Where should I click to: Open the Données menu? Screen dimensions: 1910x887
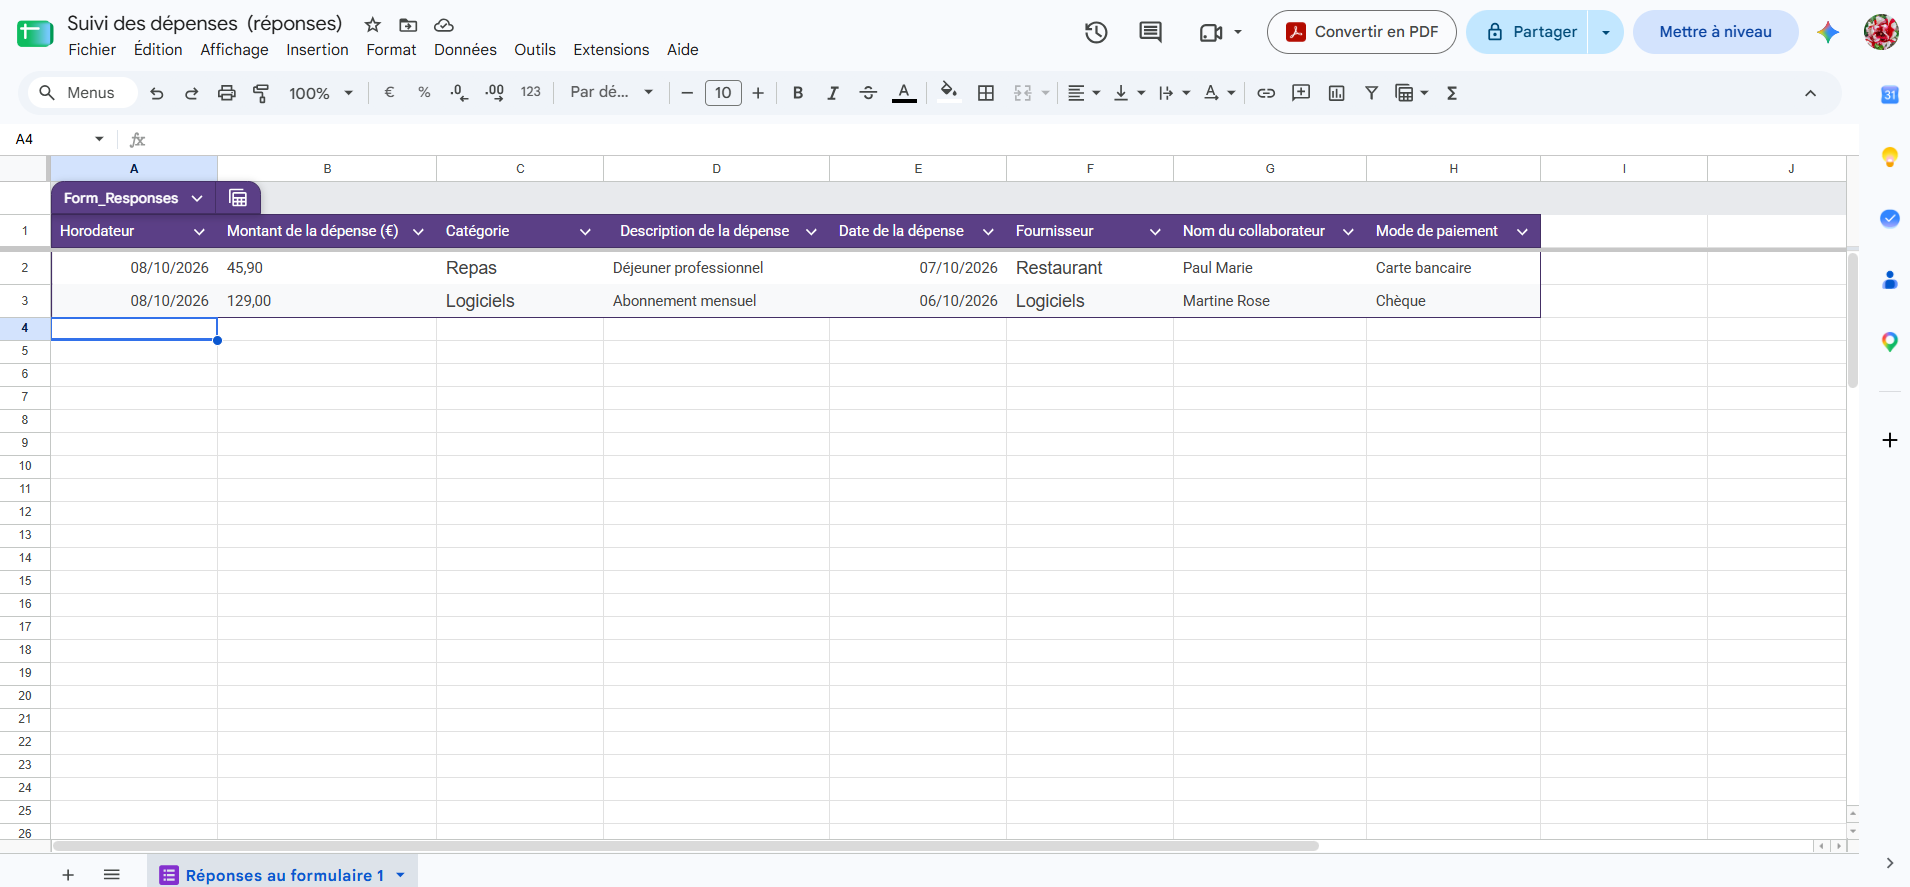[x=465, y=50]
